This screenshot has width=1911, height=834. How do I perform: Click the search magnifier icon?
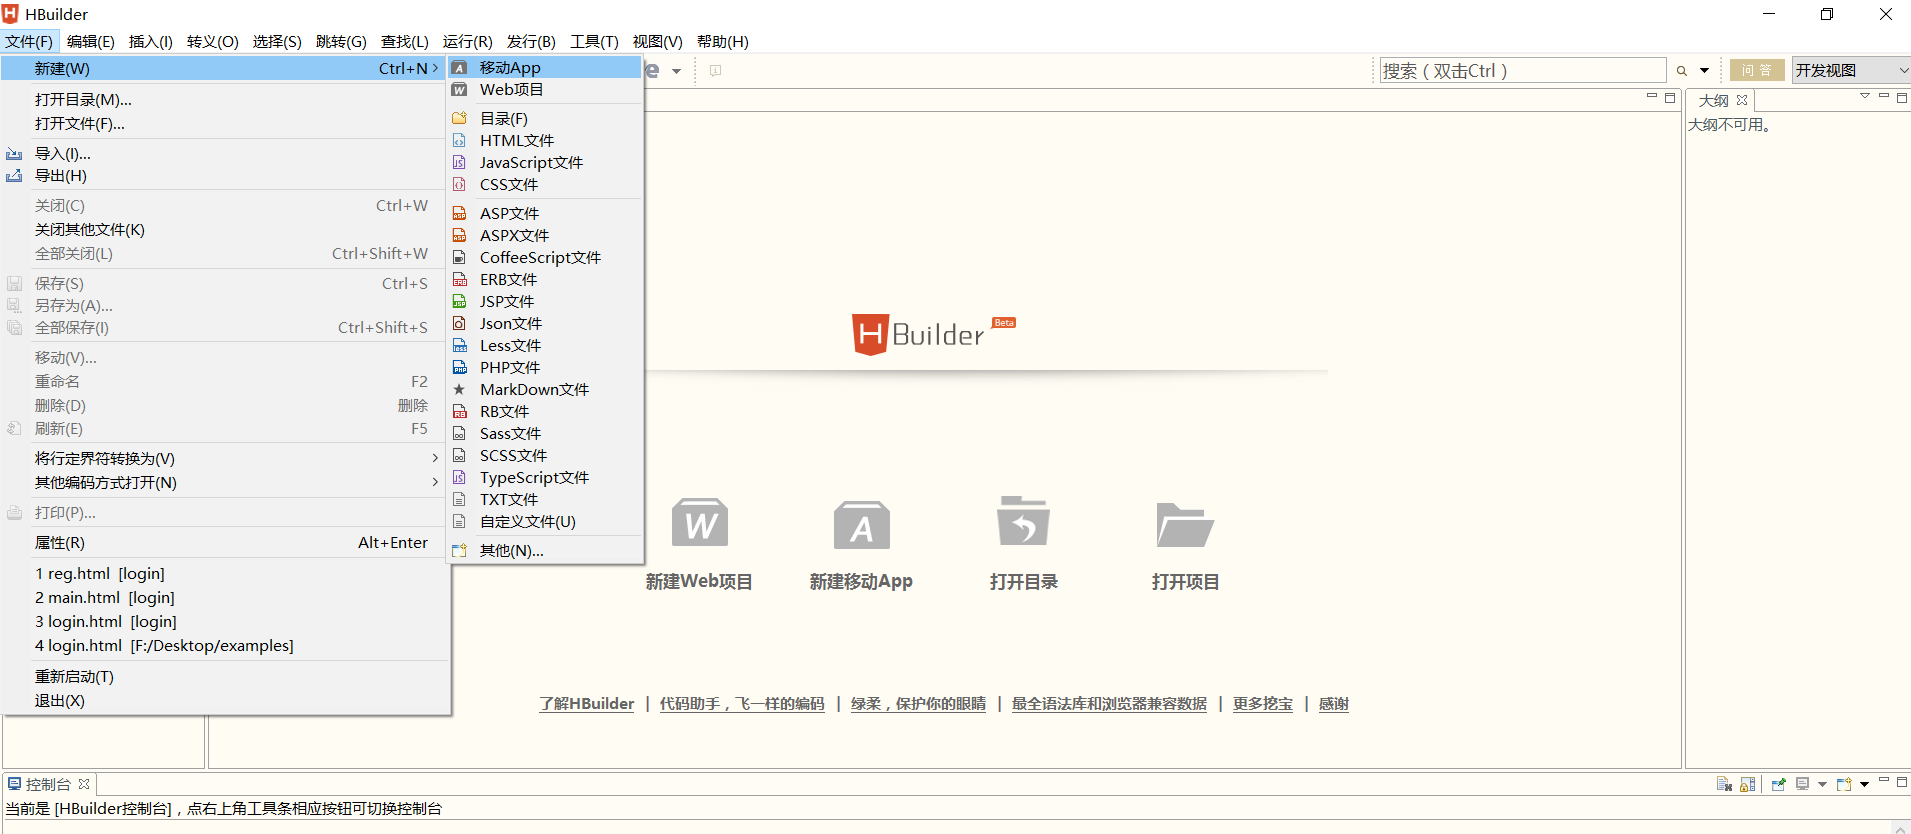tap(1682, 71)
